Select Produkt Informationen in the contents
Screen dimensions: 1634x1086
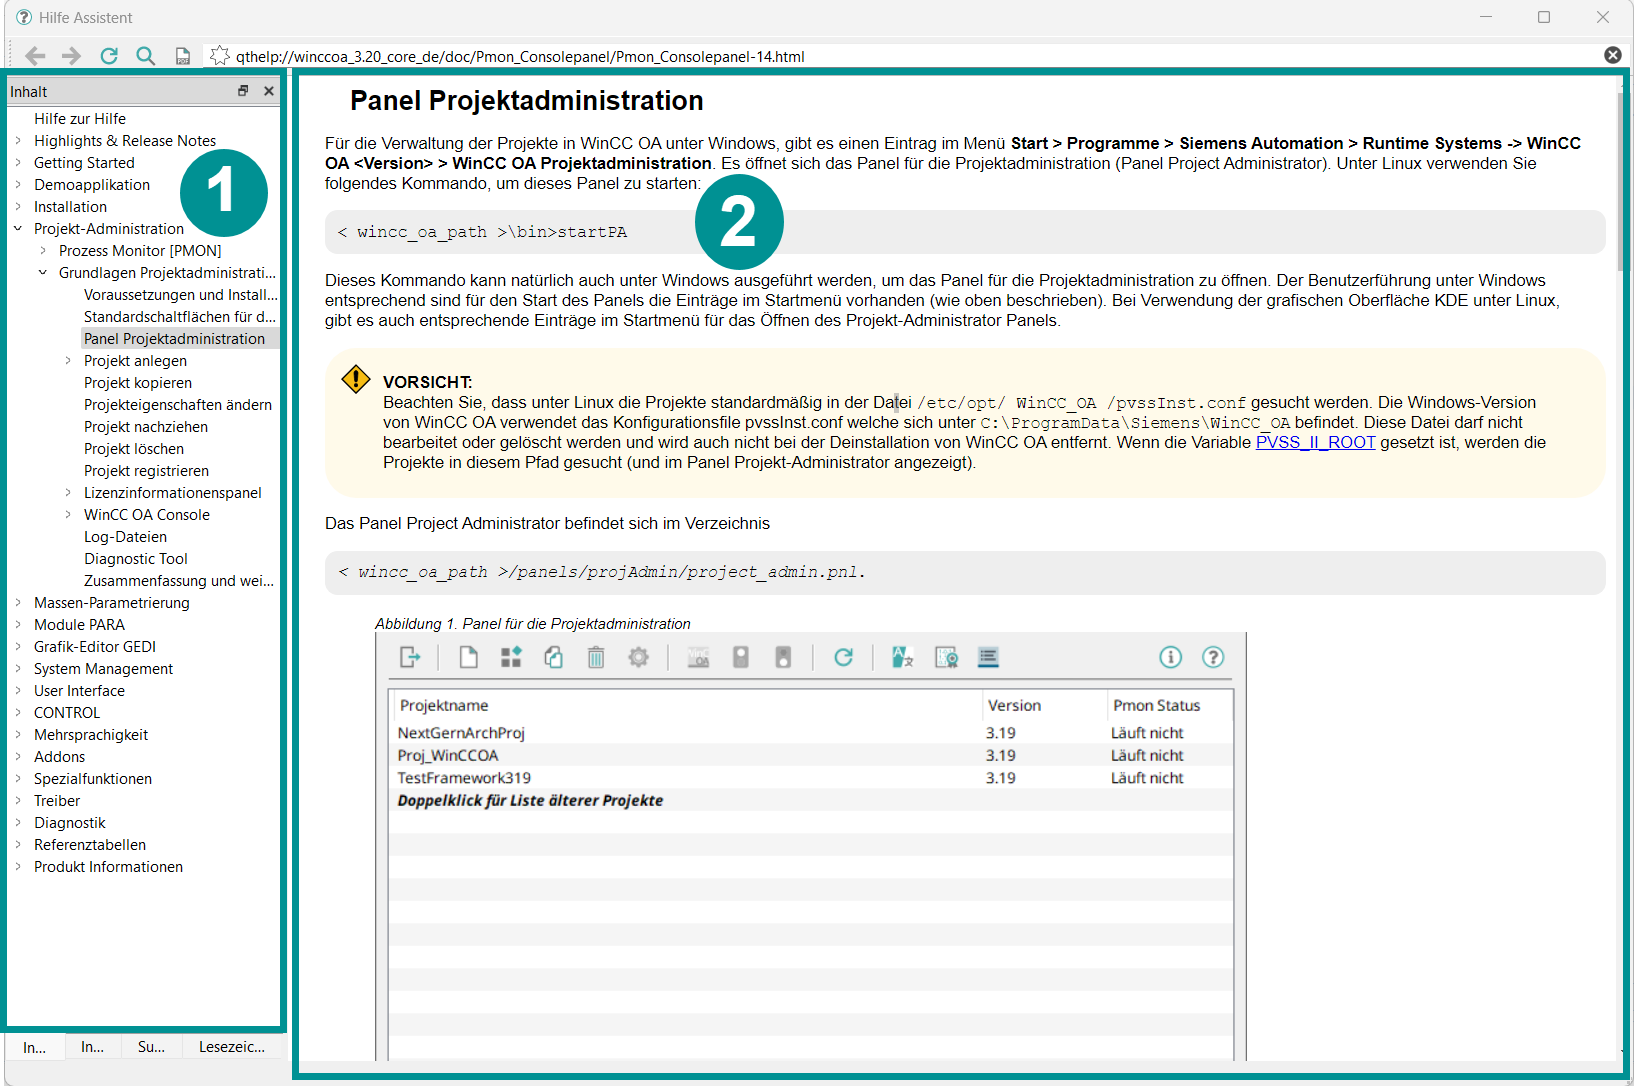point(108,867)
